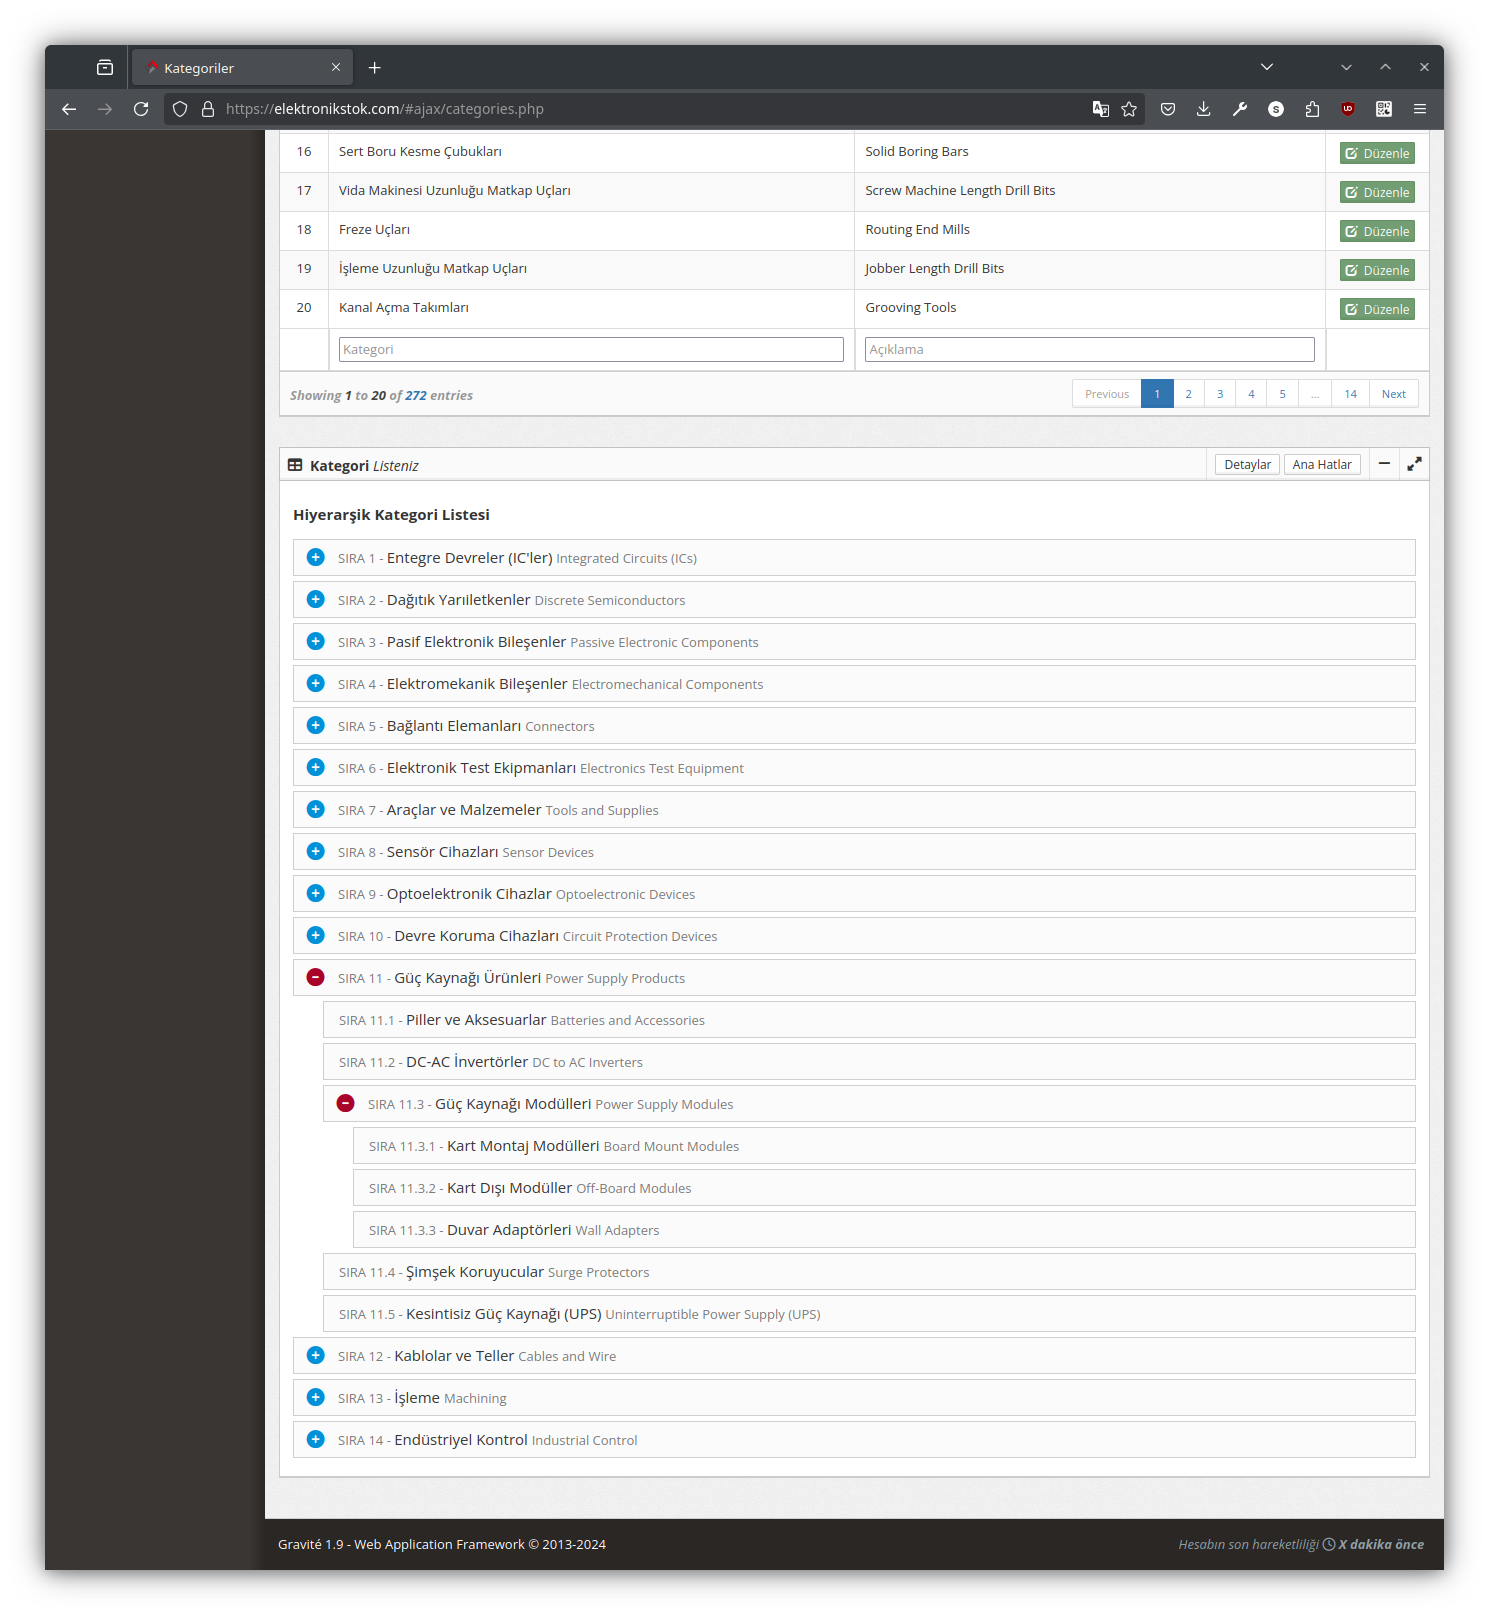The image size is (1489, 1615).
Task: Open a new browser tab
Action: pos(375,68)
